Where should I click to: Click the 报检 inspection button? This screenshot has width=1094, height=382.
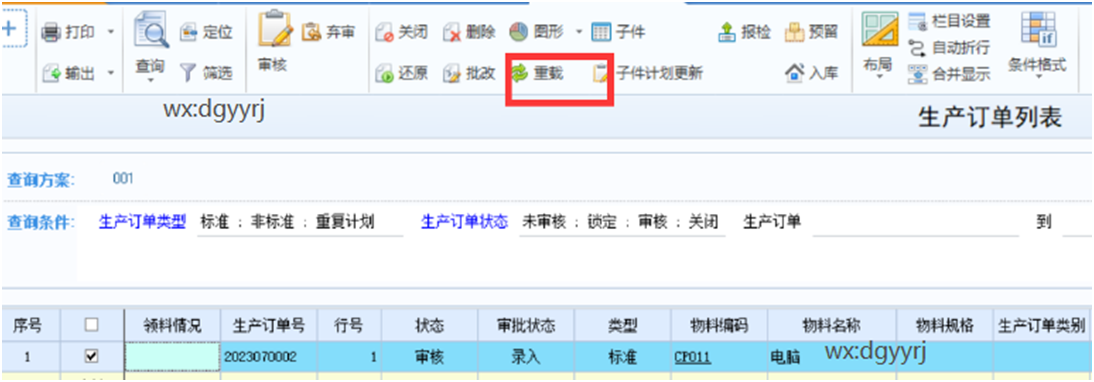pos(745,32)
